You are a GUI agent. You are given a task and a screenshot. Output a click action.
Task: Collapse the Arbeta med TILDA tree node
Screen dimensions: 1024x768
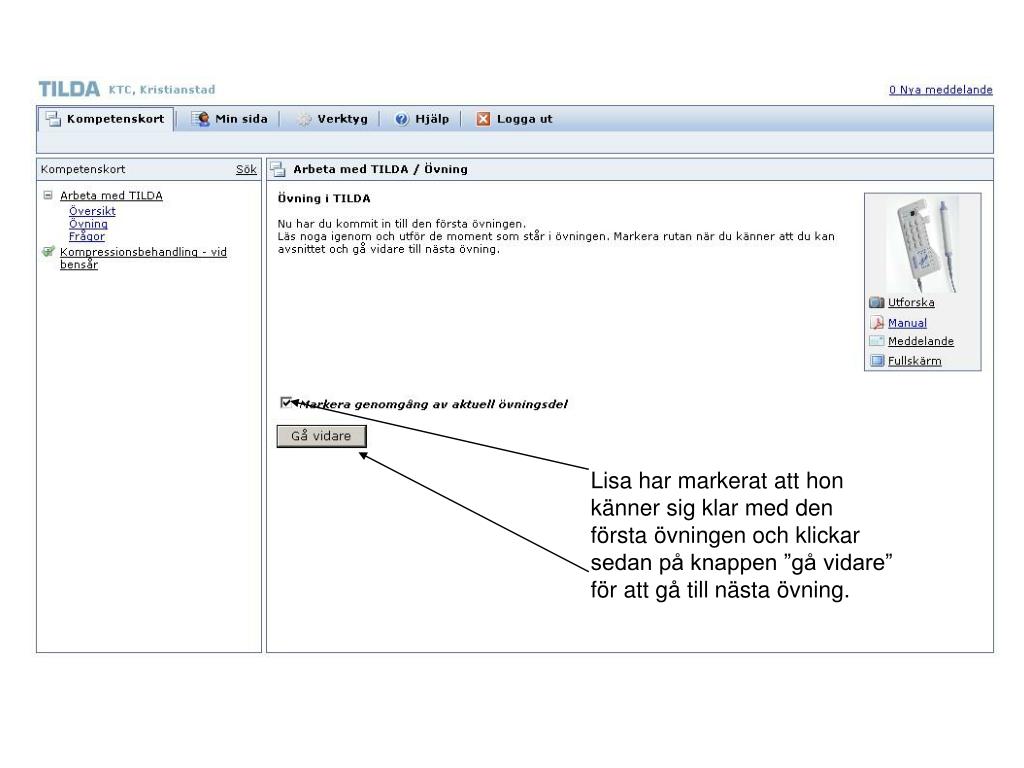click(x=48, y=195)
